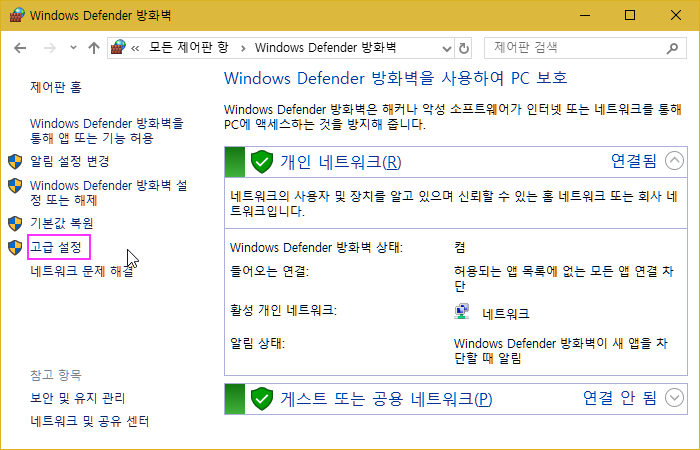The image size is (700, 450).
Task: Open 제어판 홈 link
Action: point(56,87)
